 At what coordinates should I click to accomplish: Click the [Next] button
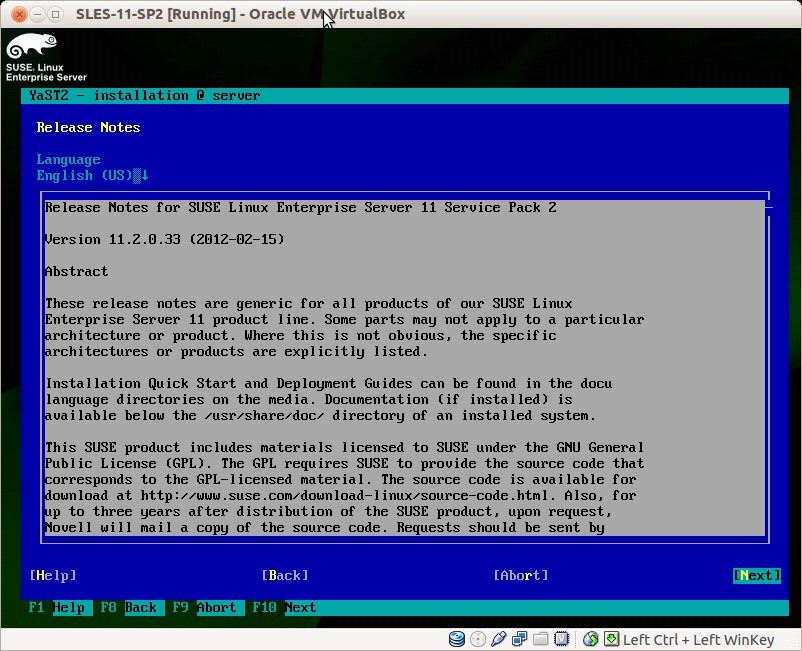(x=757, y=575)
